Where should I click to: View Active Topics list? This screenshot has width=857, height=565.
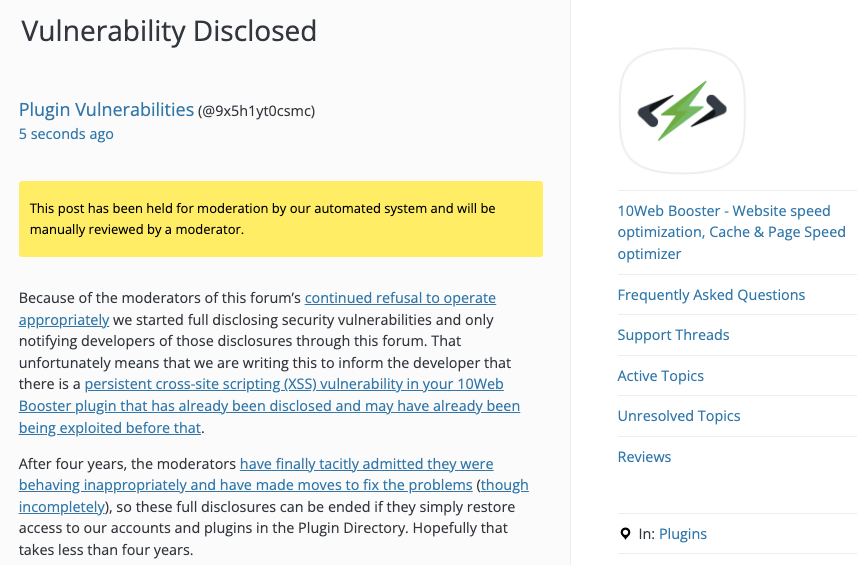coord(660,376)
